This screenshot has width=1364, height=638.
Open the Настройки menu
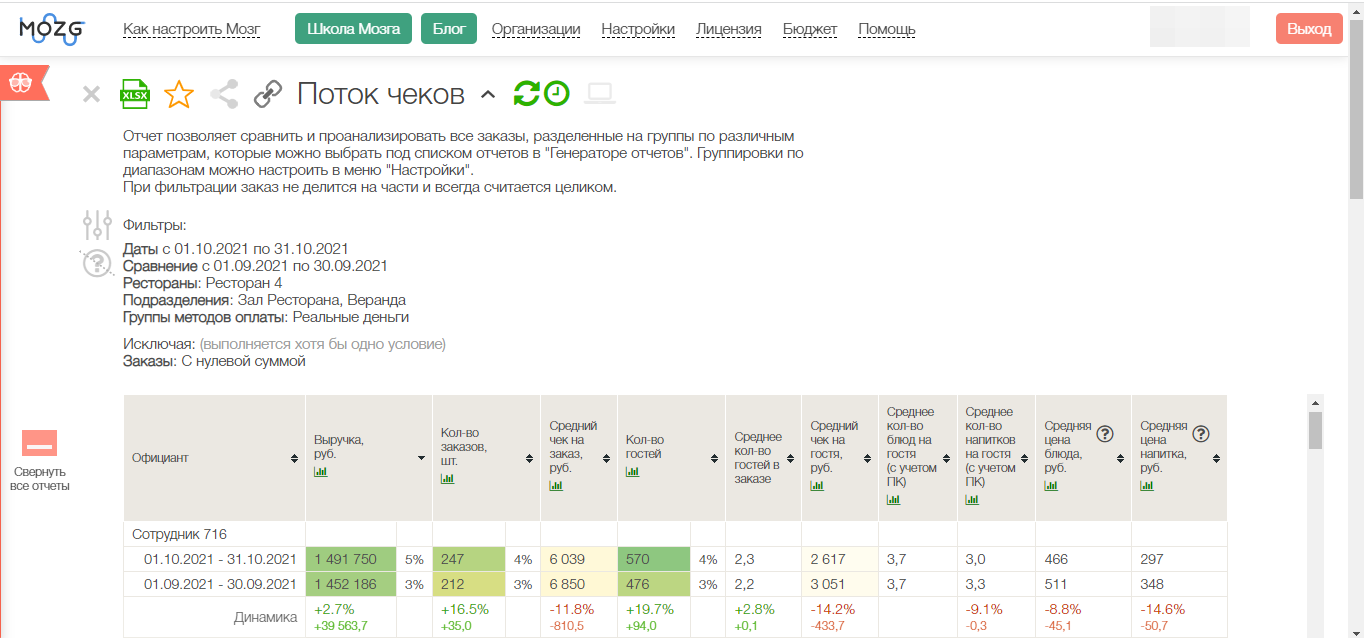(x=638, y=29)
